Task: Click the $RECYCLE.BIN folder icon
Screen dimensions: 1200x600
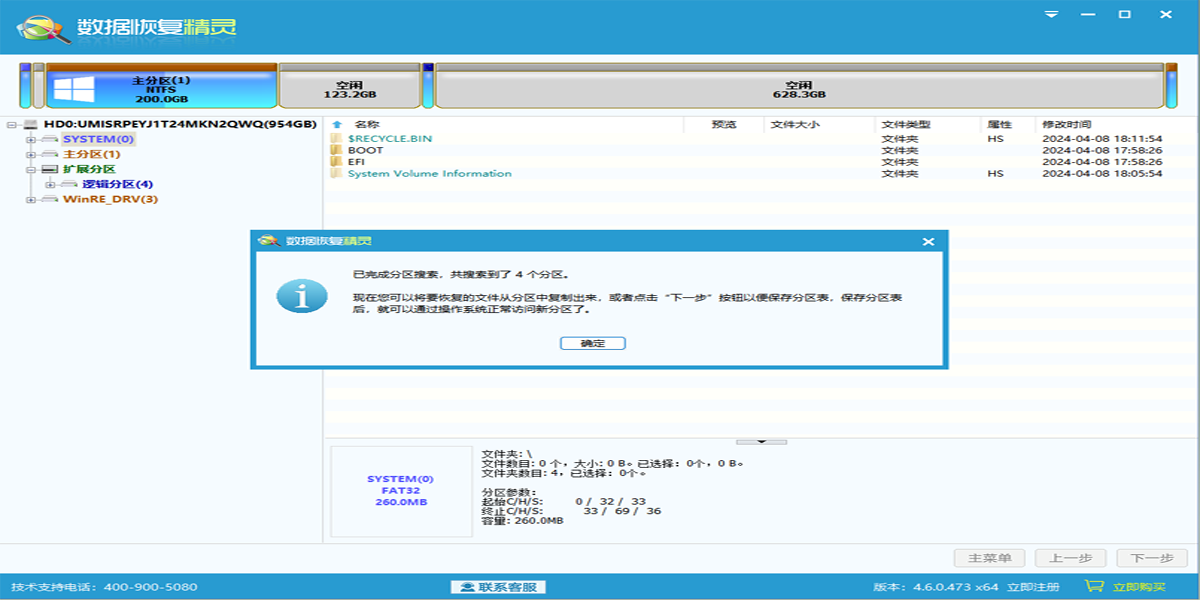Action: [x=336, y=138]
